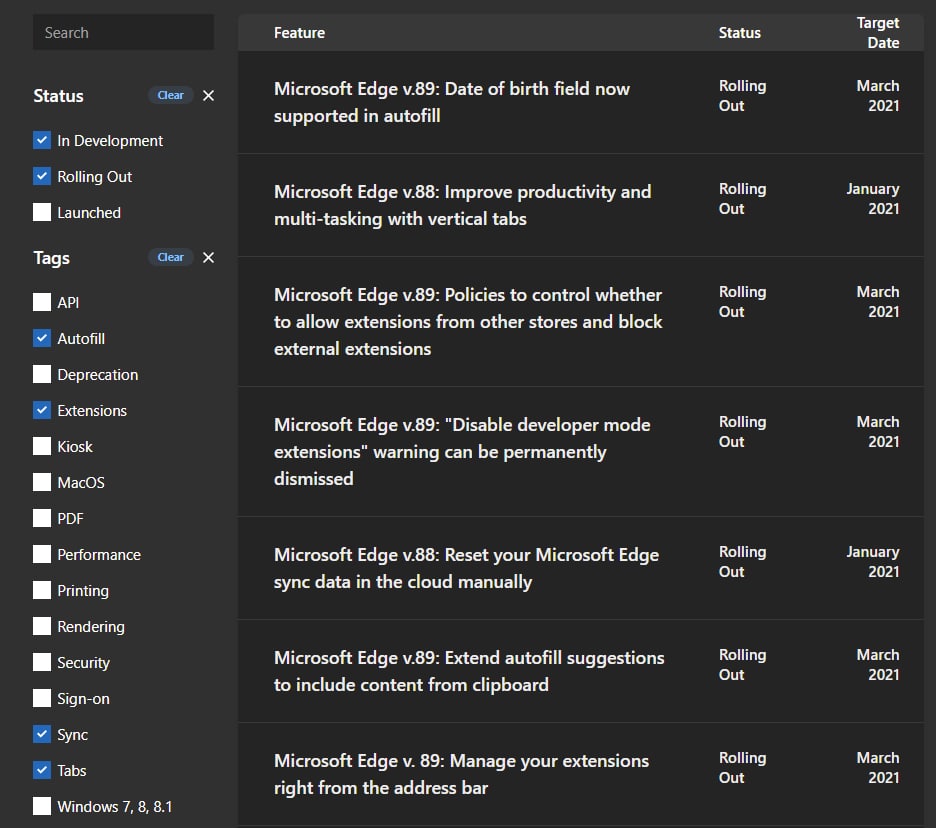This screenshot has height=828, width=936.
Task: Click the Status section heading
Action: click(x=58, y=96)
